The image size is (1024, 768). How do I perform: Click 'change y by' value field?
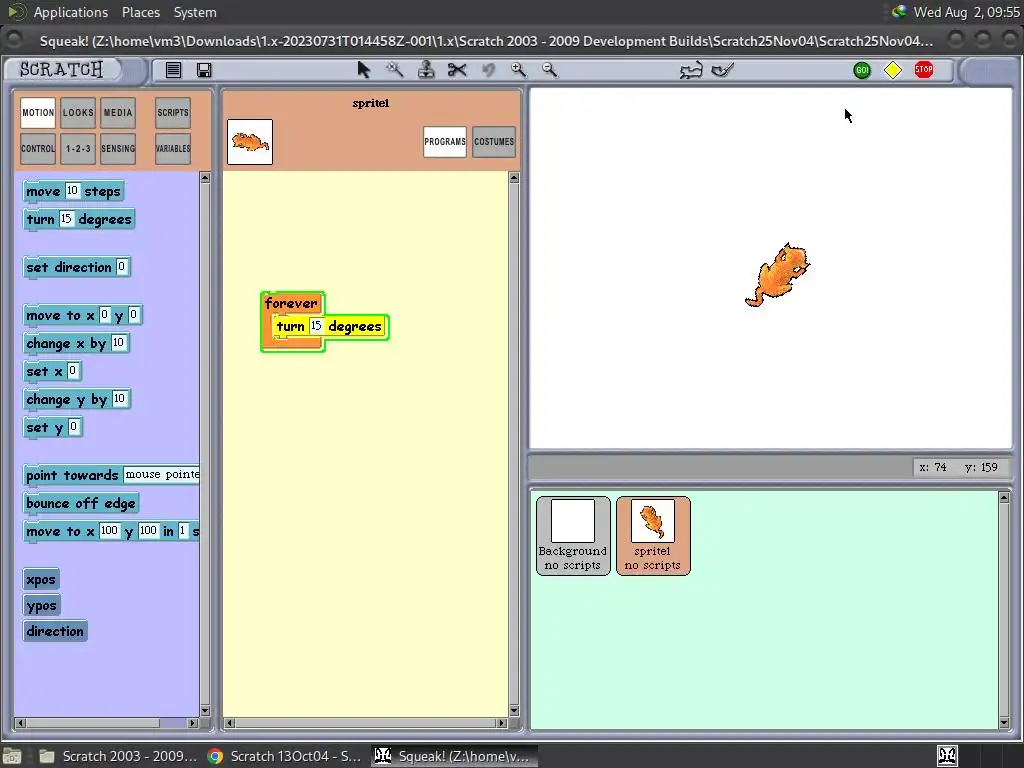pos(119,398)
